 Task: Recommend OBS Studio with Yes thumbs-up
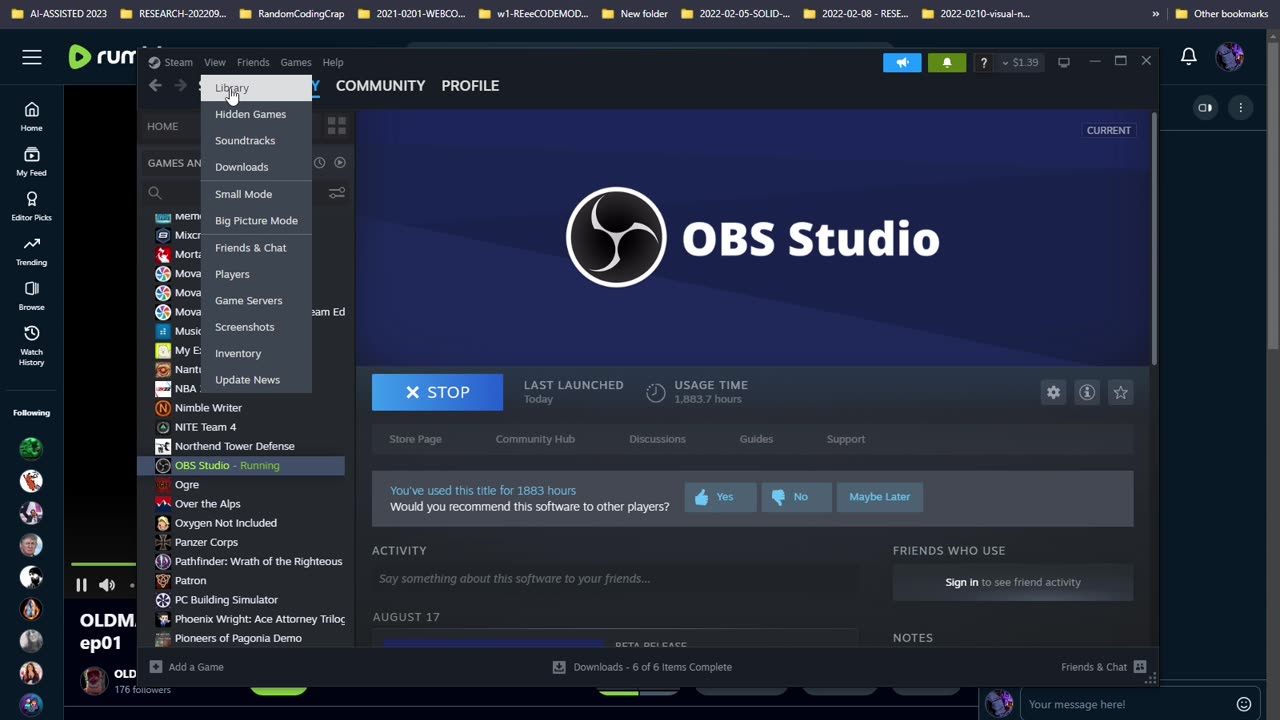720,497
